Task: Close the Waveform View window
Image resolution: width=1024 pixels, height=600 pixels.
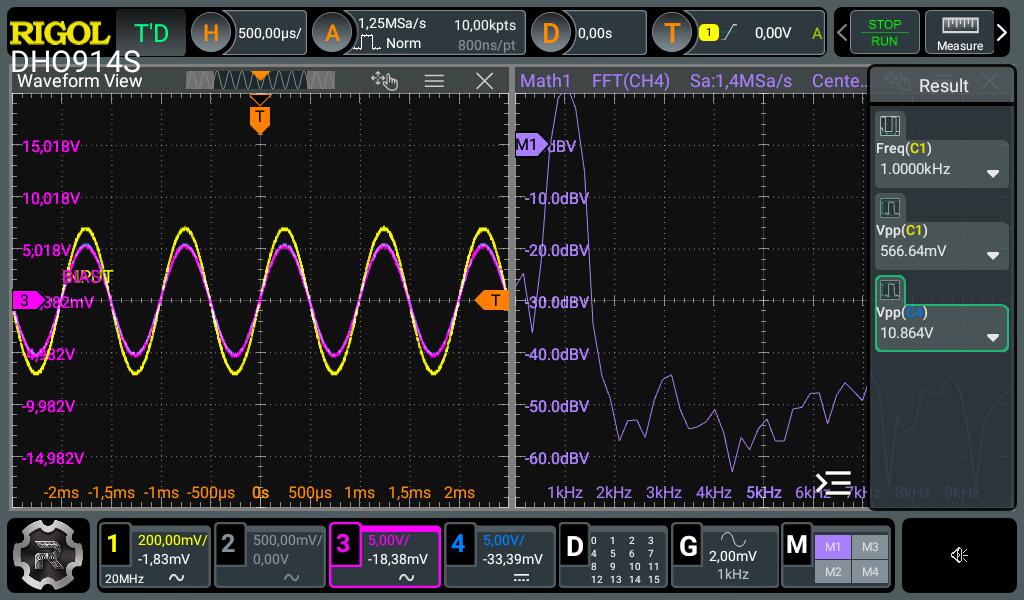Action: coord(485,81)
